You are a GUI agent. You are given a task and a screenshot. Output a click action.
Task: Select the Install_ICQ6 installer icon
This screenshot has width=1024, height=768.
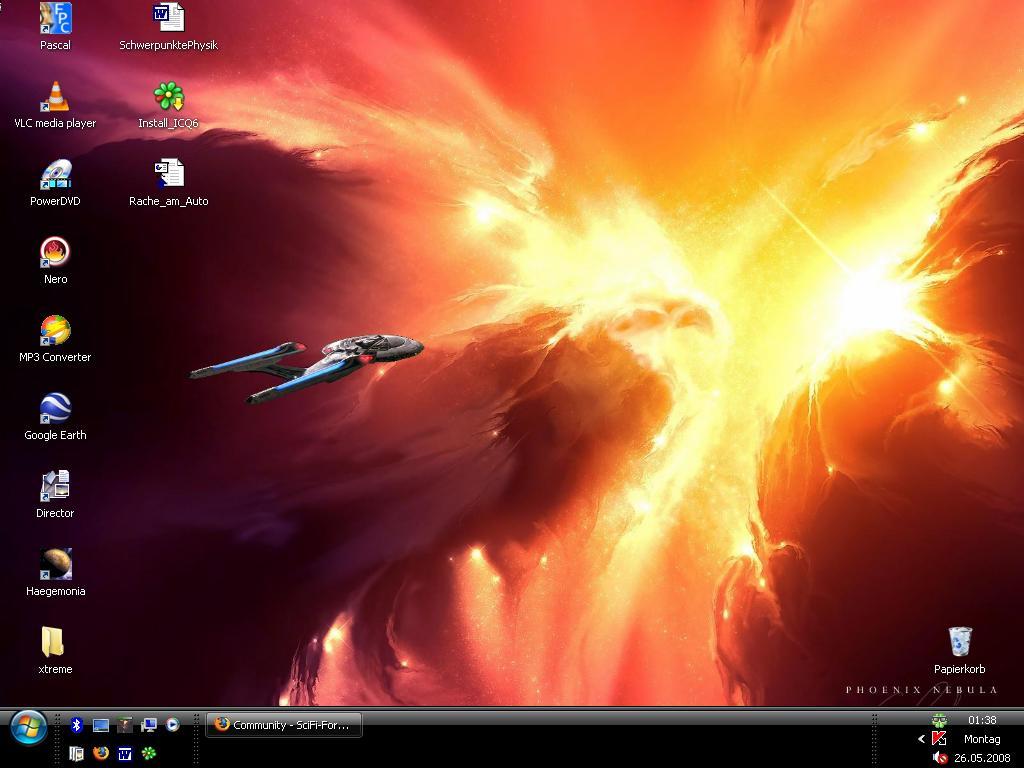point(168,97)
